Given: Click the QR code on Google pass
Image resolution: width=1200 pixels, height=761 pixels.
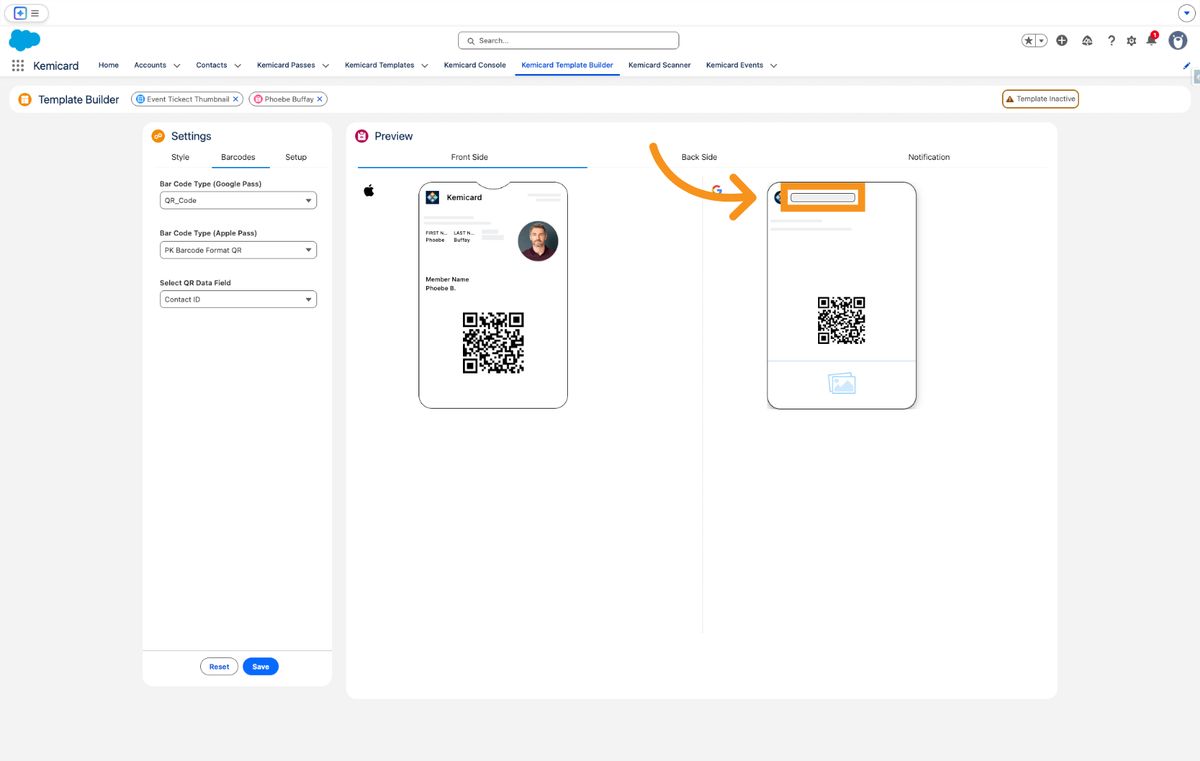Looking at the screenshot, I should pyautogui.click(x=841, y=320).
